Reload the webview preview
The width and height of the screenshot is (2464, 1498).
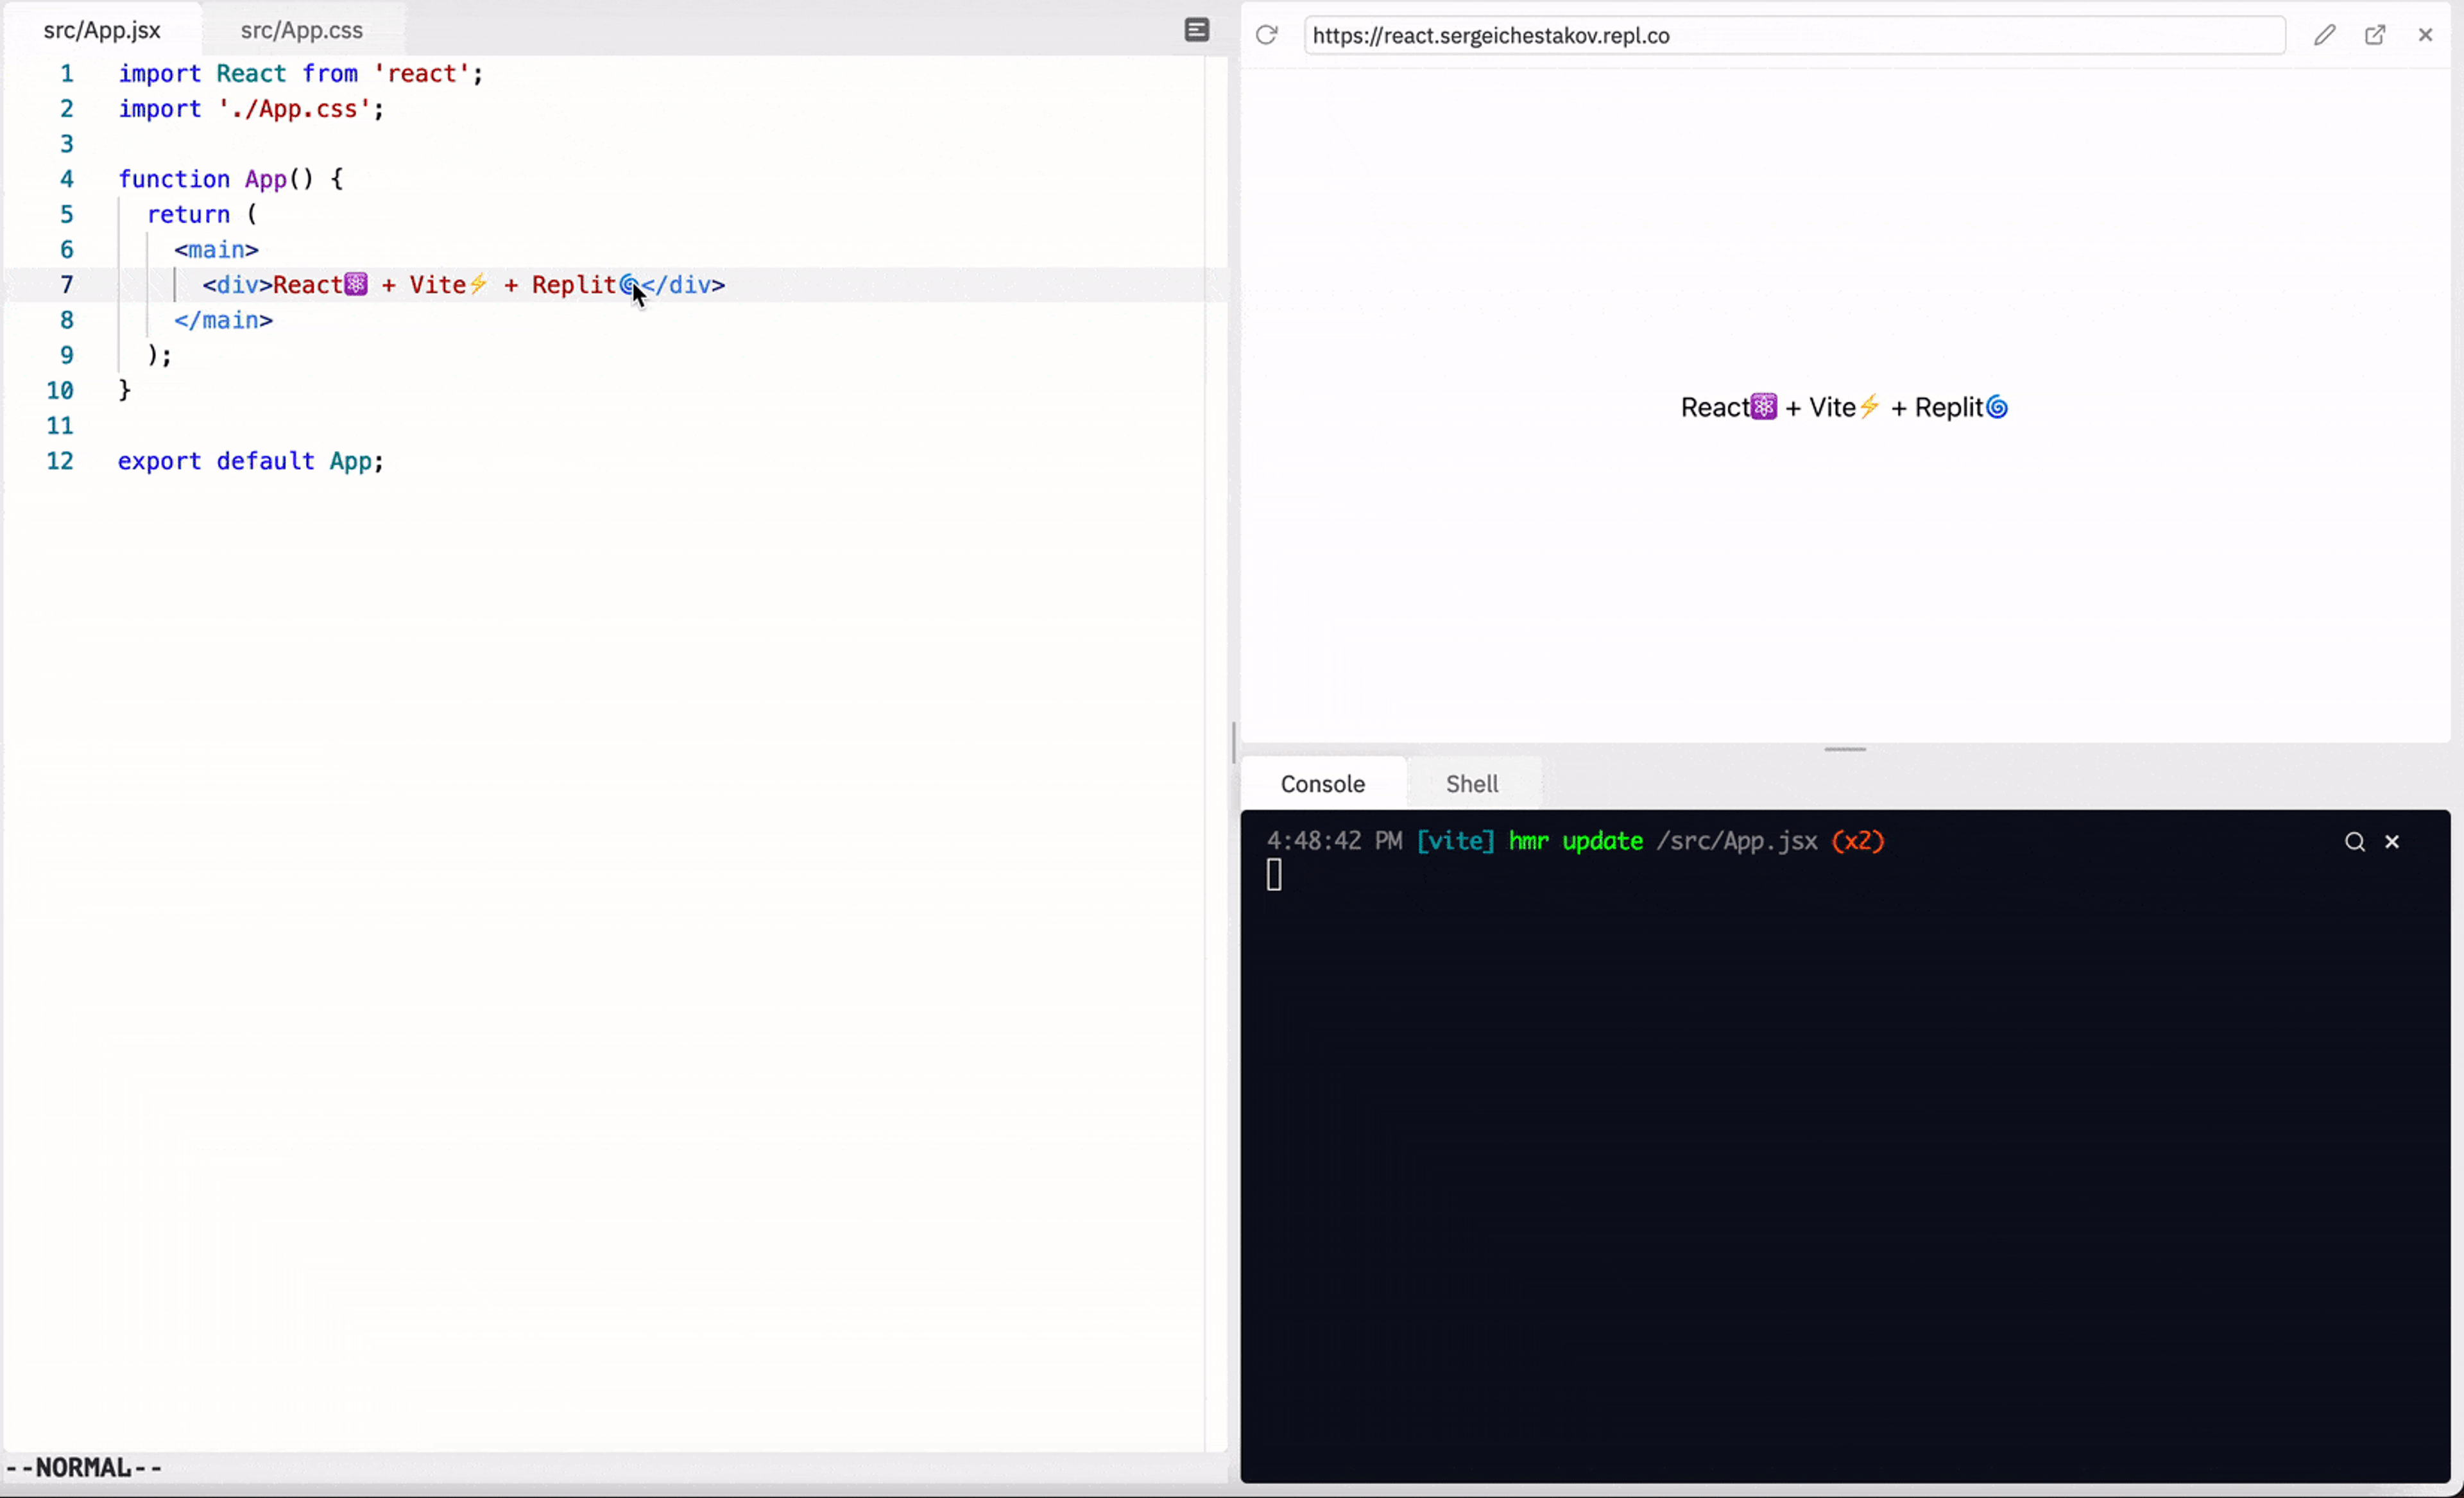click(1266, 35)
